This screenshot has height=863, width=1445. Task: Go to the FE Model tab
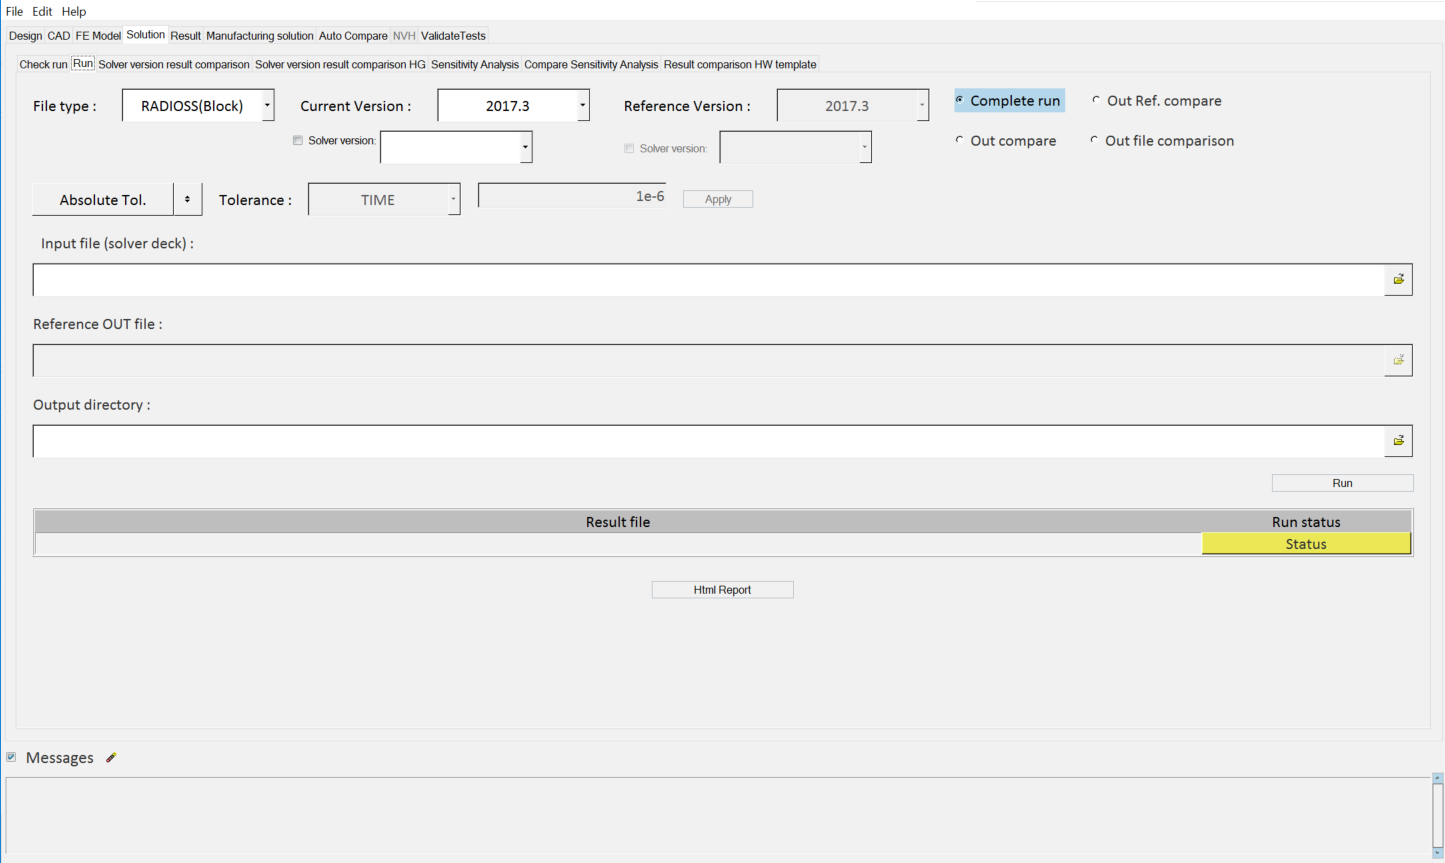(x=98, y=36)
